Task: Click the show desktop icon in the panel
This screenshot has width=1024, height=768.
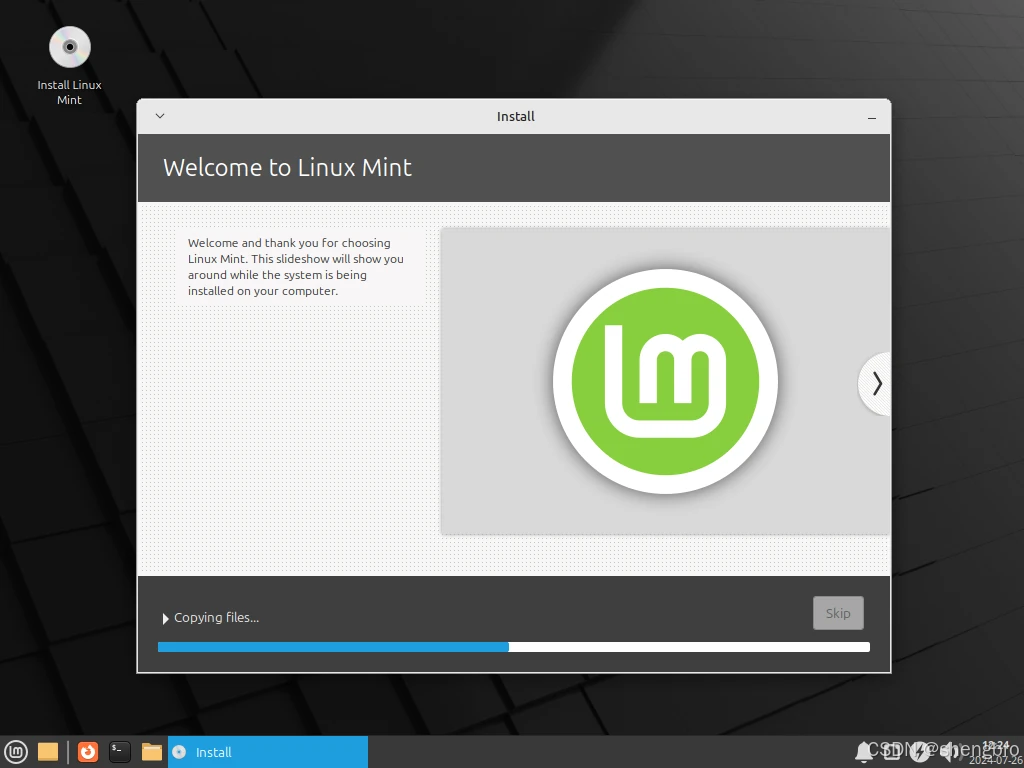Action: 48,752
